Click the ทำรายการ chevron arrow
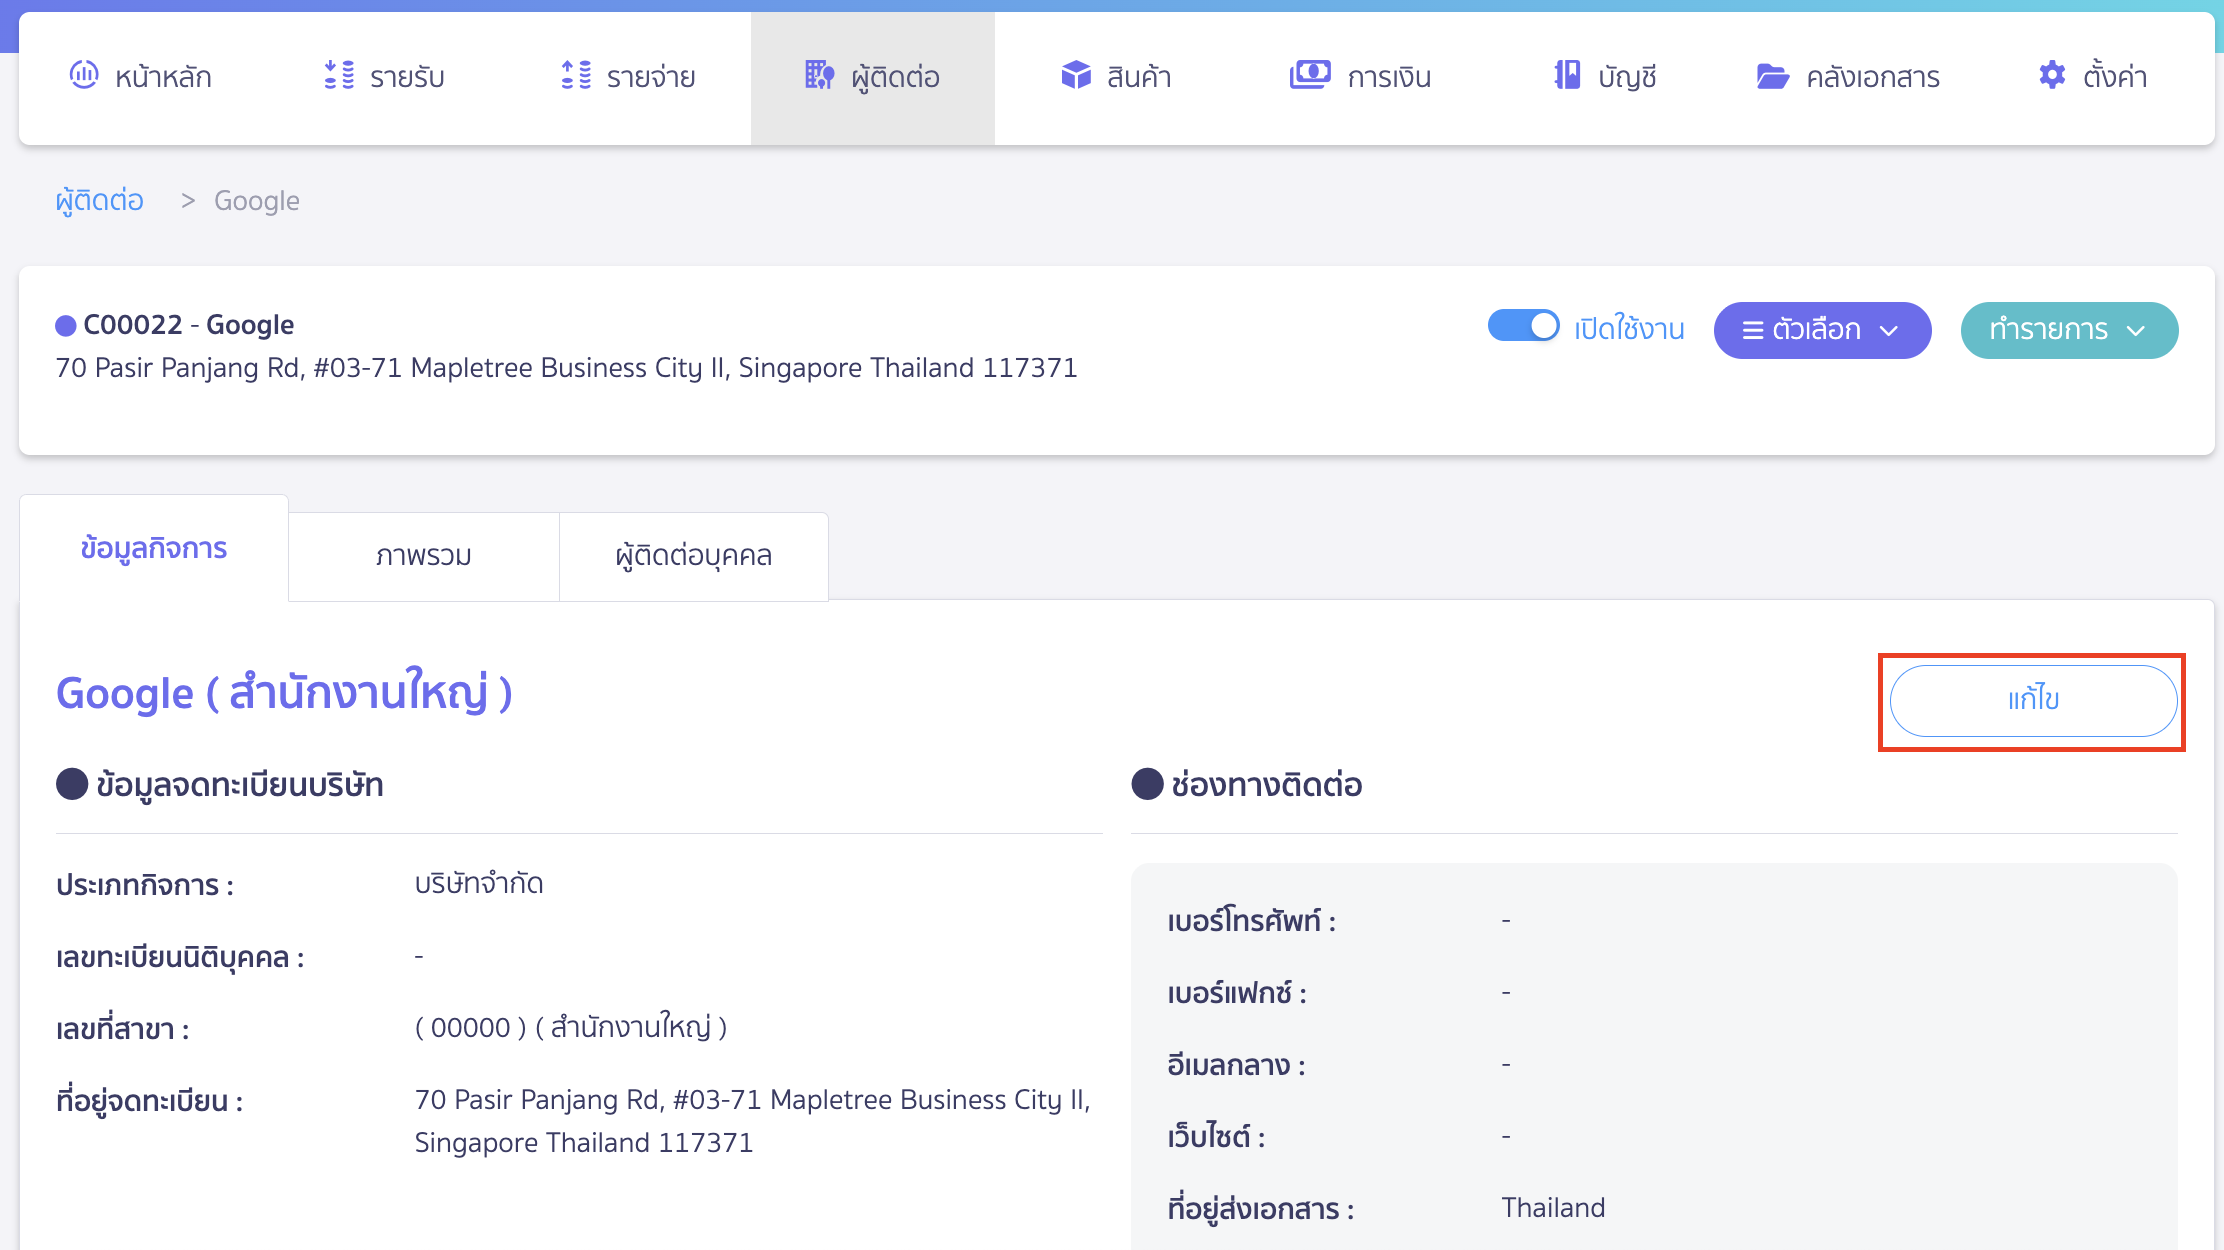The width and height of the screenshot is (2224, 1250). pyautogui.click(x=2136, y=331)
